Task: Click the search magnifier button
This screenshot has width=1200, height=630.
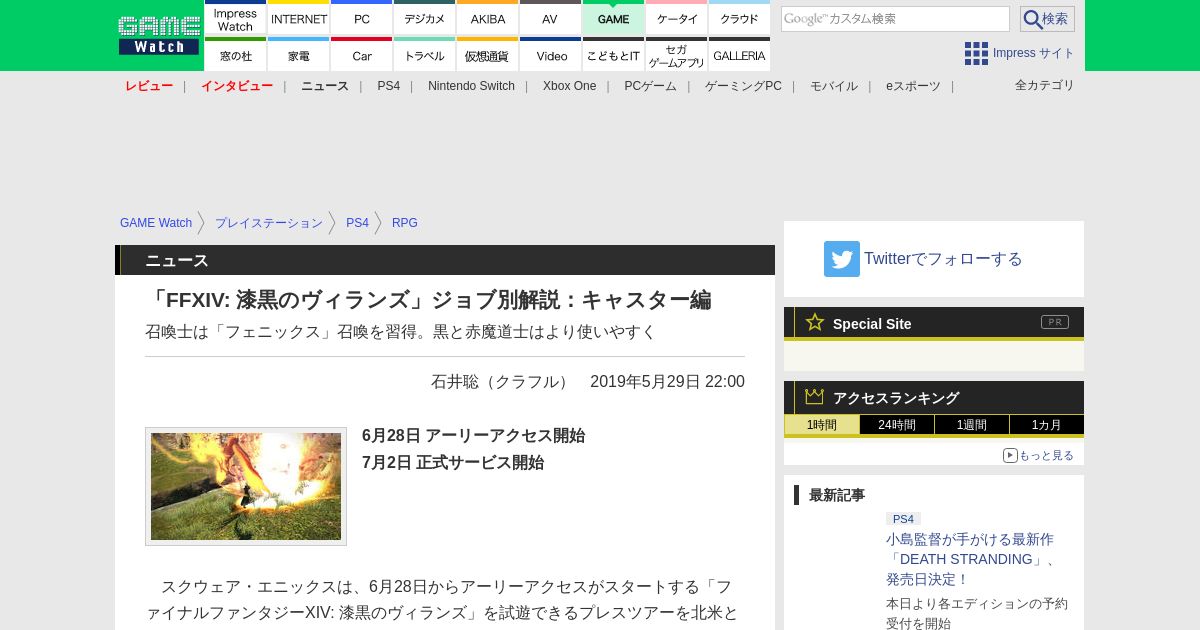Action: click(x=1047, y=19)
